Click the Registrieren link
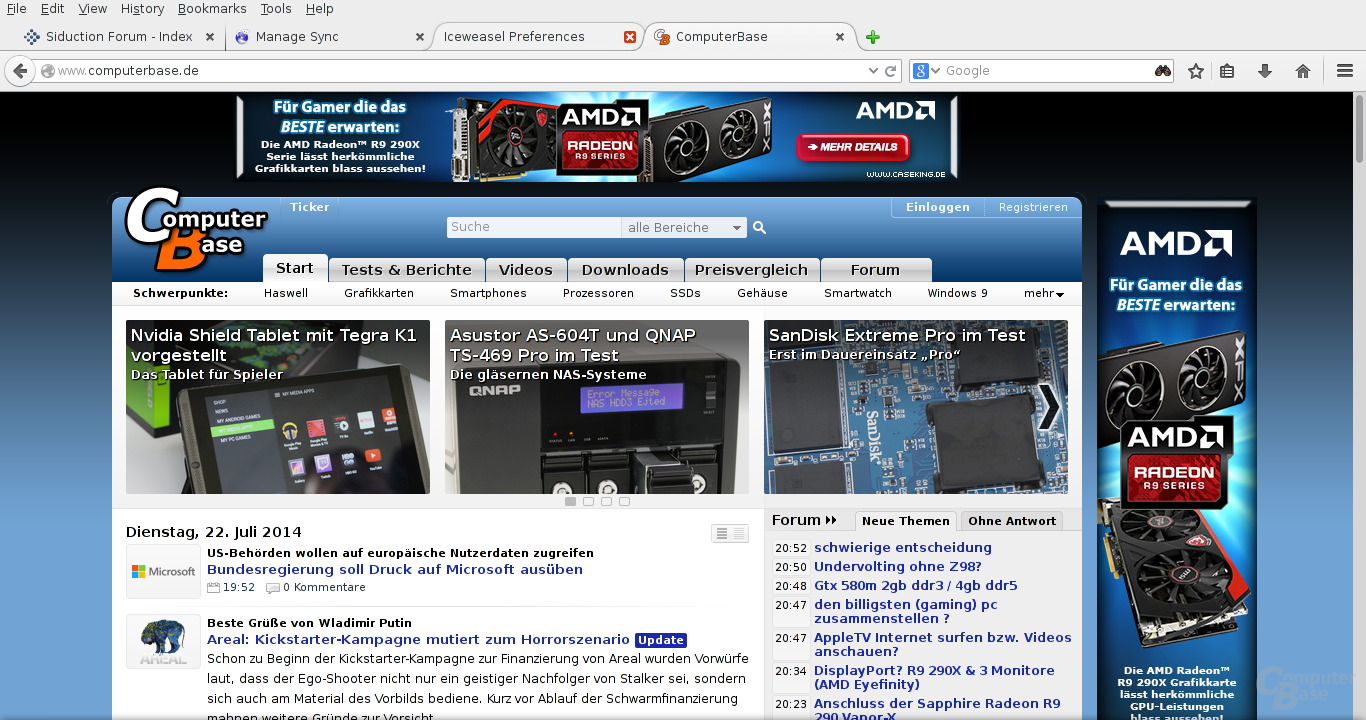 [1033, 207]
